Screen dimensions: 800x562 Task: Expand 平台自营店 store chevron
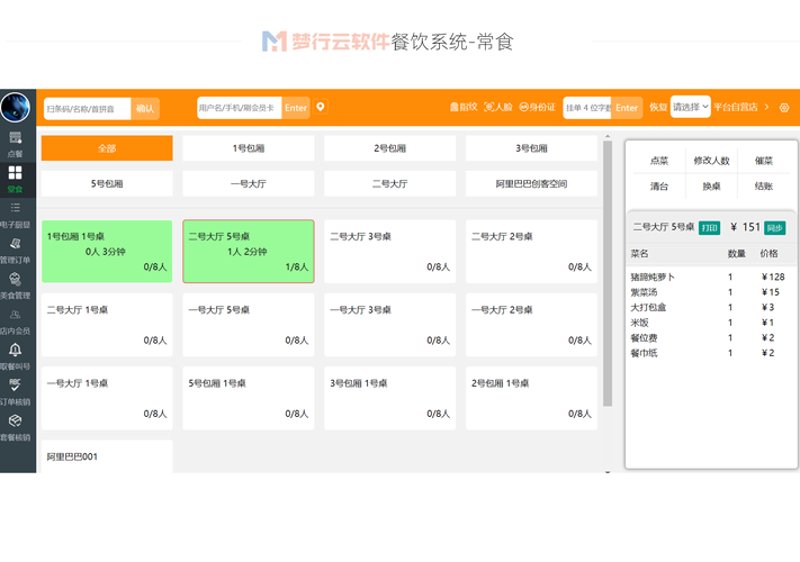[x=766, y=107]
